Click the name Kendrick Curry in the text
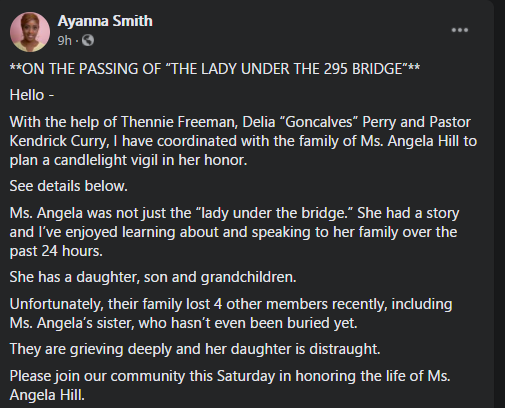505x408 pixels. point(57,141)
